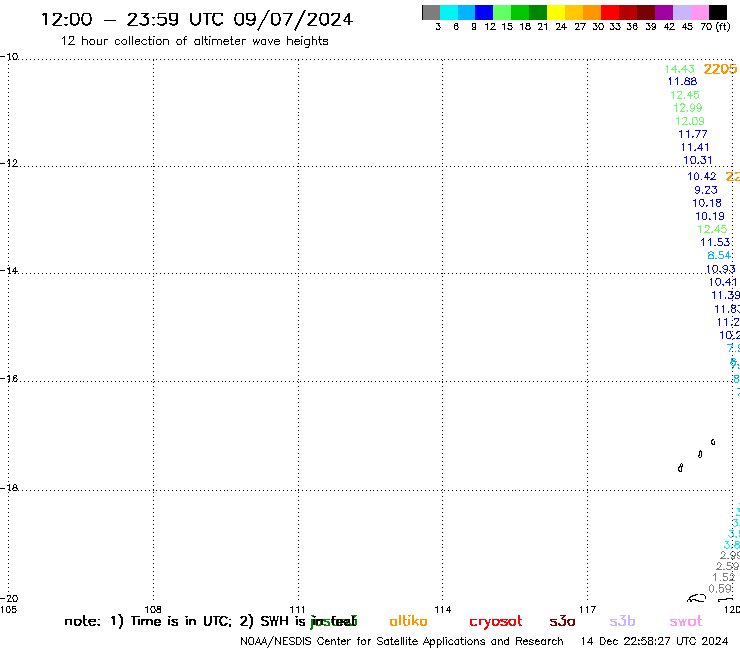Click the 12.99 wave height value
Viewport: 740px width, 650px height.
click(688, 108)
